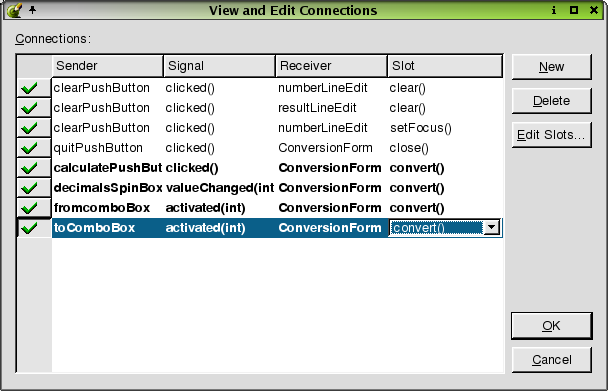Open the convert() slot dropdown arrow
The width and height of the screenshot is (608, 391).
click(x=491, y=228)
